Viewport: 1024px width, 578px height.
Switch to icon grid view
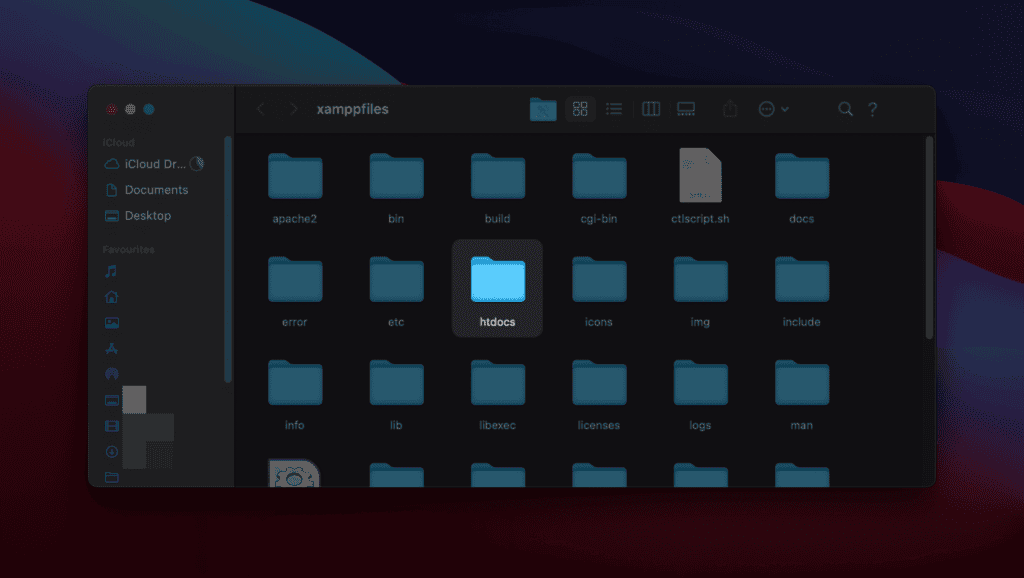pyautogui.click(x=579, y=109)
